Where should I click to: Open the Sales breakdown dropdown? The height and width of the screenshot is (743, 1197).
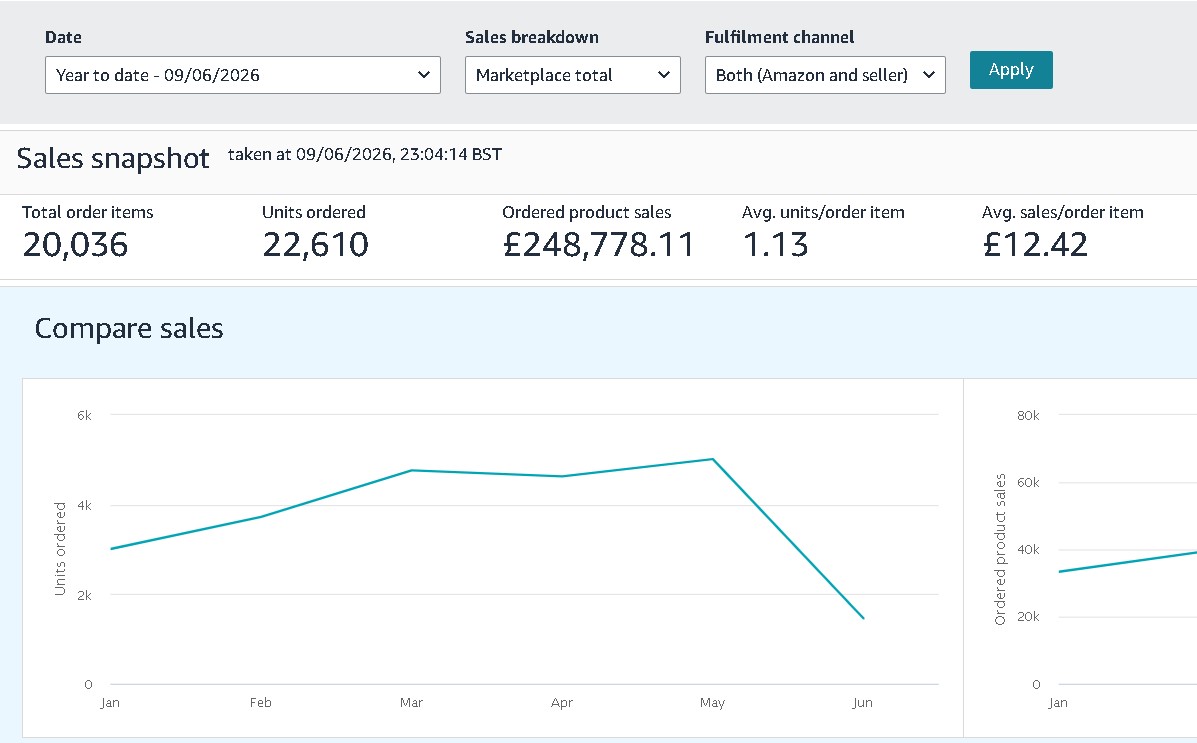[573, 75]
